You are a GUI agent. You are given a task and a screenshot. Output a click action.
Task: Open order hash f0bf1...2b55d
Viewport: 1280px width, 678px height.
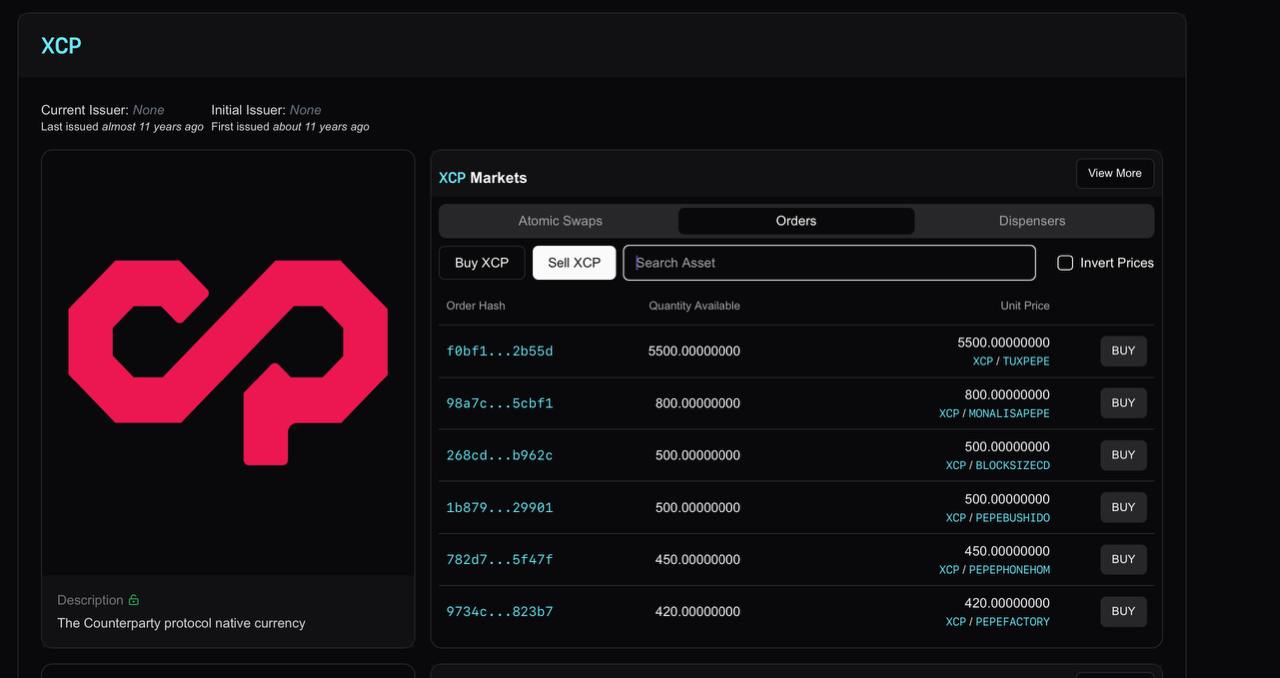point(499,351)
